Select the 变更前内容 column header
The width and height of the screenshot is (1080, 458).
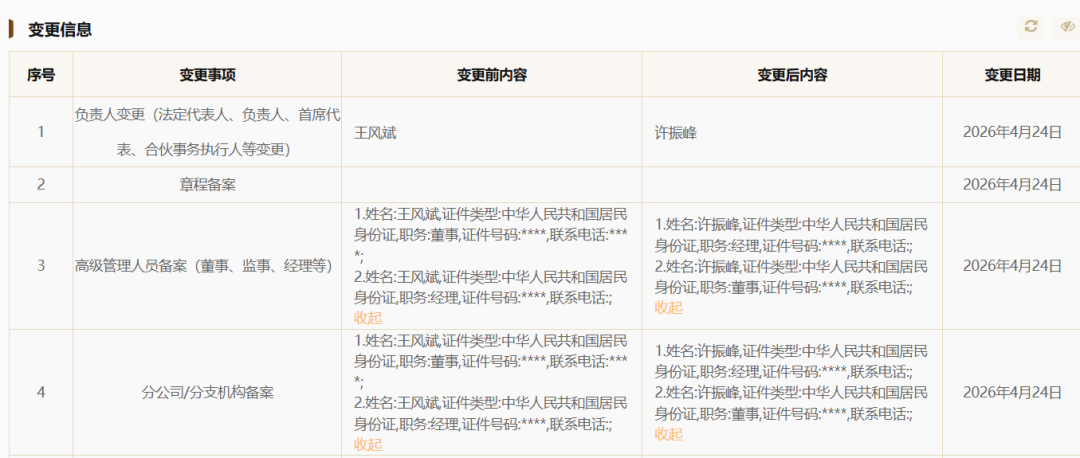pyautogui.click(x=491, y=75)
